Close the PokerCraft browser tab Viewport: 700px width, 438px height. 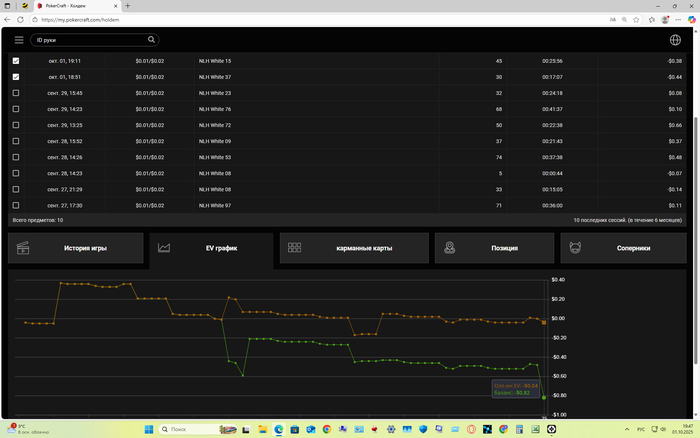coord(116,6)
